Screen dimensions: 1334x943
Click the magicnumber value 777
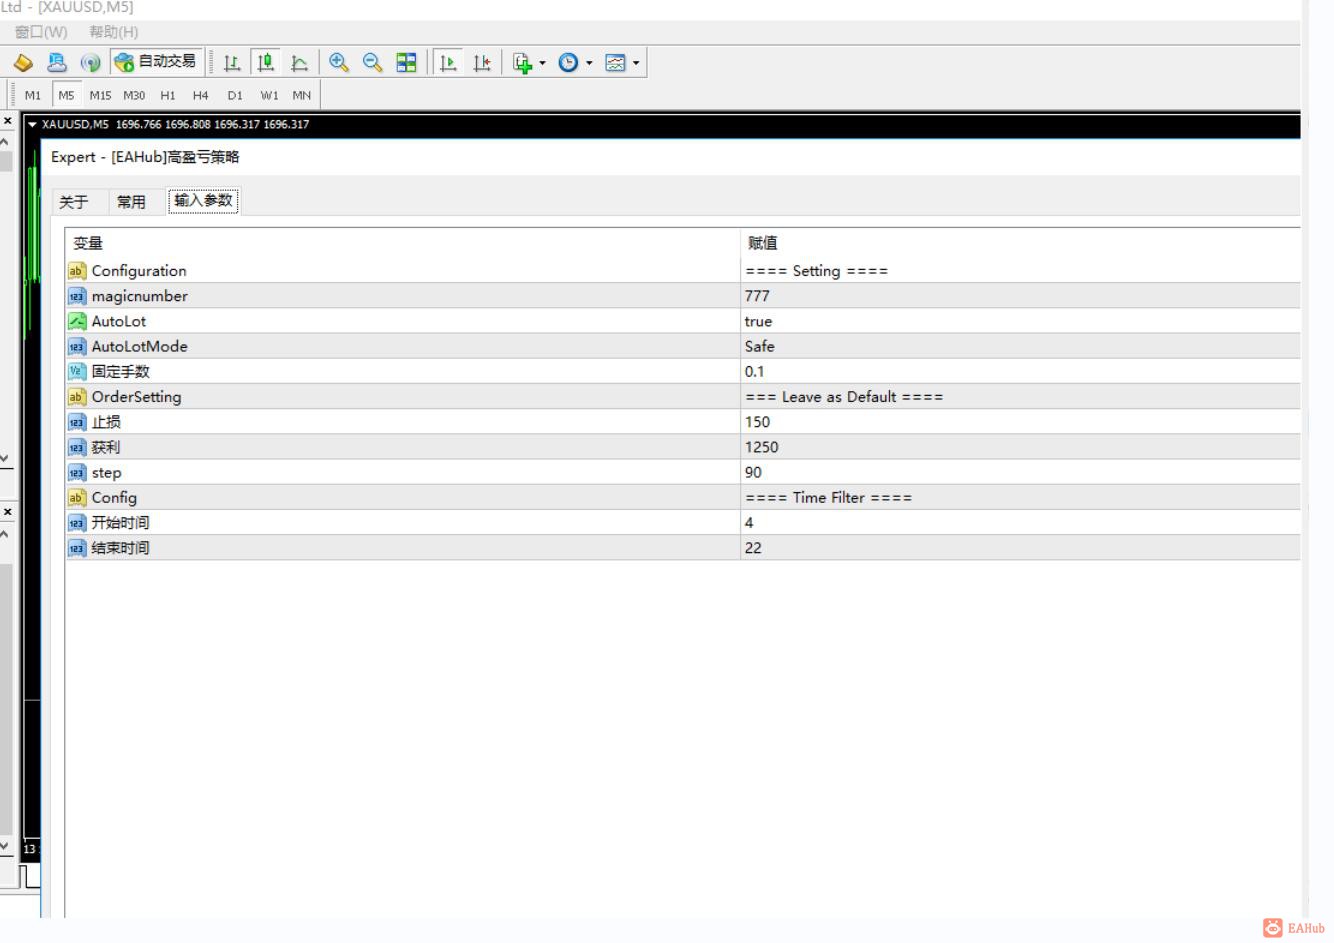757,296
